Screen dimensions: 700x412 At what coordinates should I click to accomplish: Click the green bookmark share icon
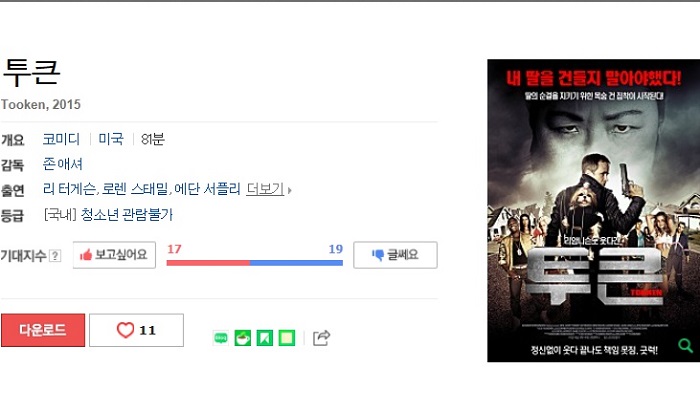[264, 338]
